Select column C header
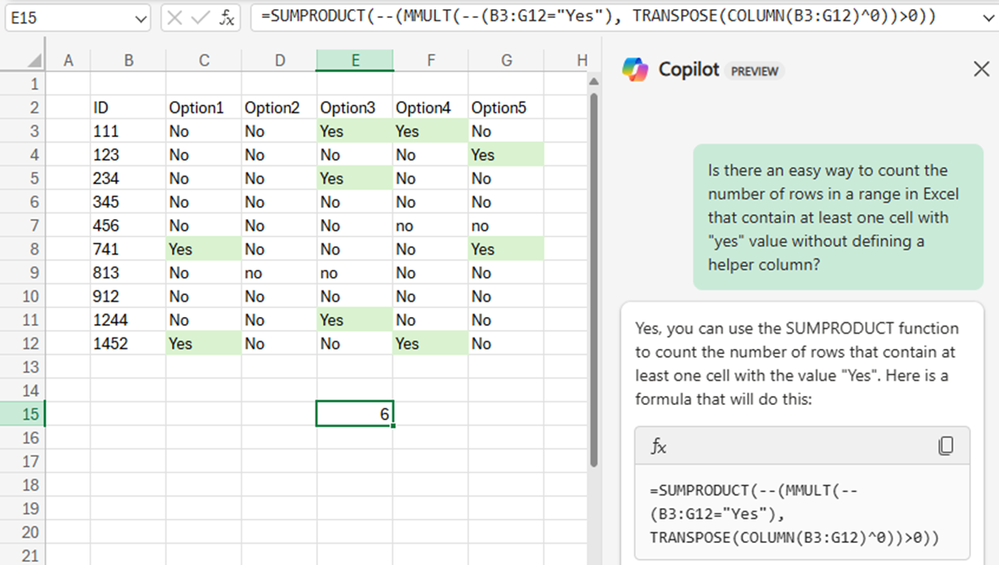The image size is (999, 565). (x=204, y=61)
